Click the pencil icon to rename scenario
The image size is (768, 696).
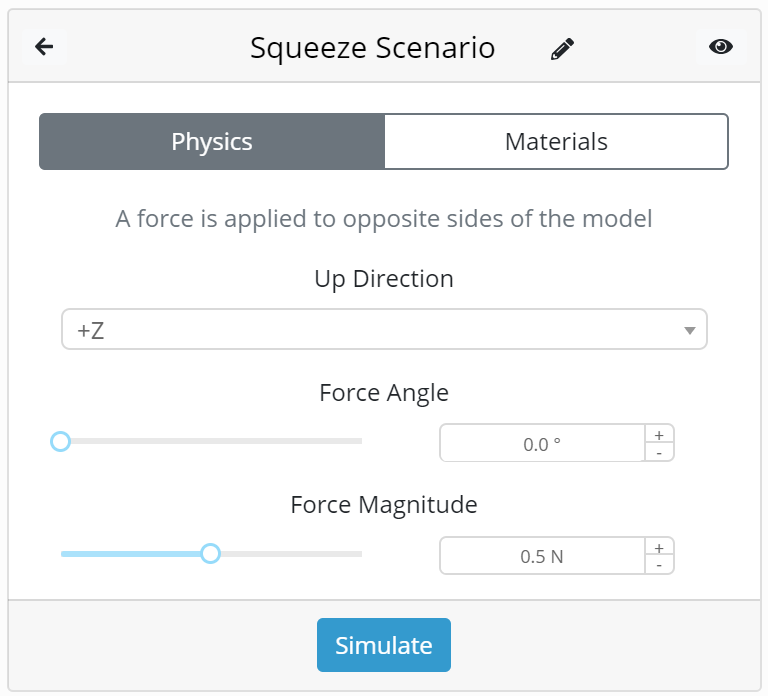coord(562,48)
